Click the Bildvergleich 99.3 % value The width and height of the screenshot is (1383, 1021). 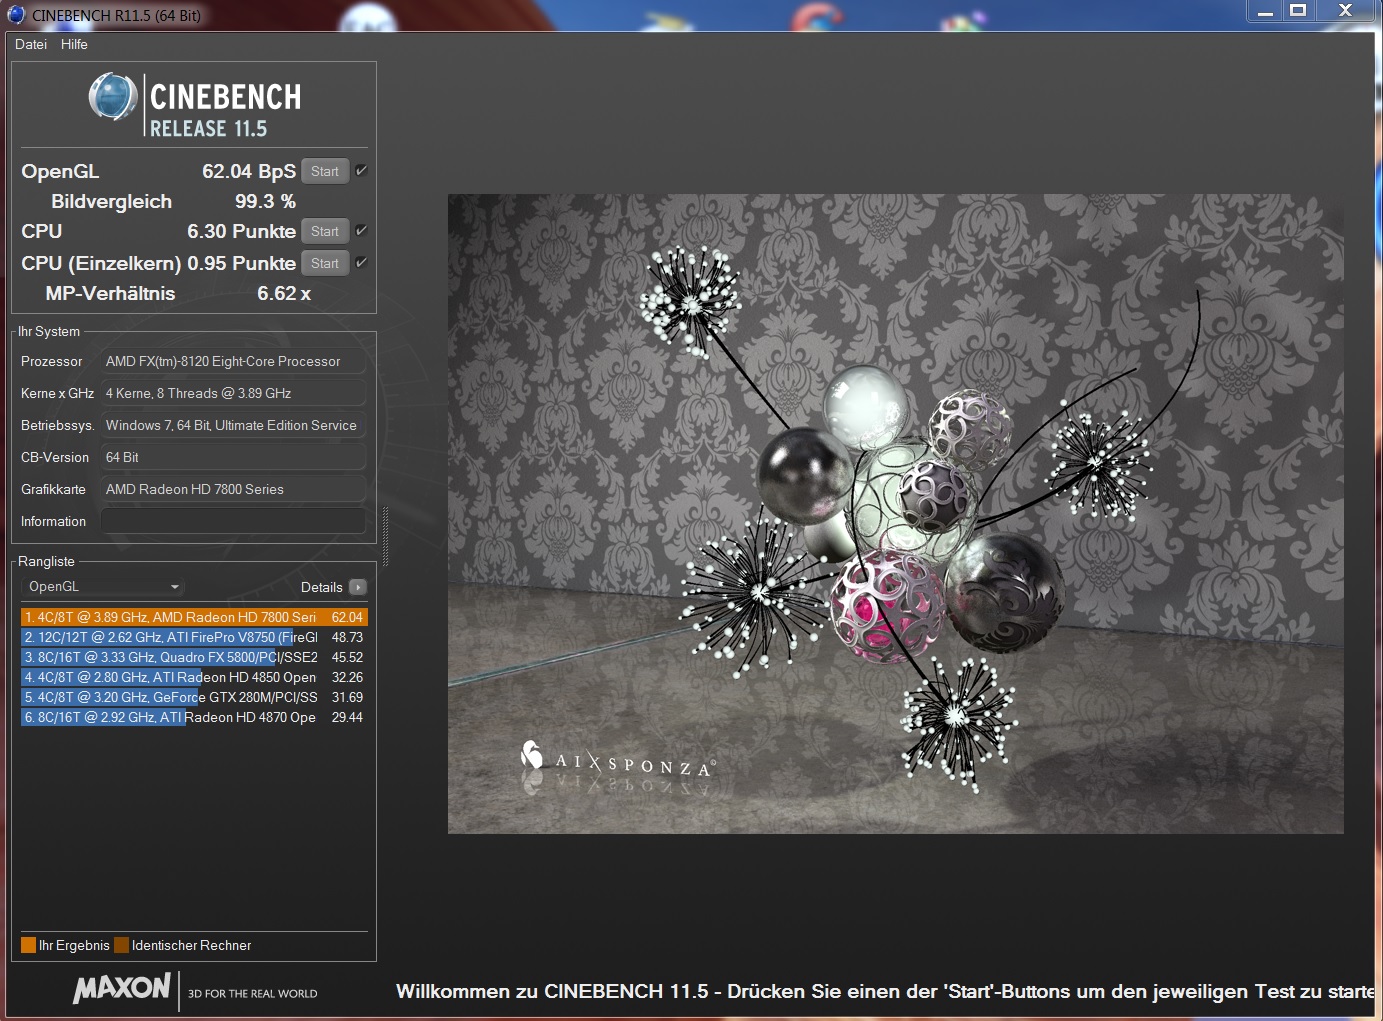[265, 201]
